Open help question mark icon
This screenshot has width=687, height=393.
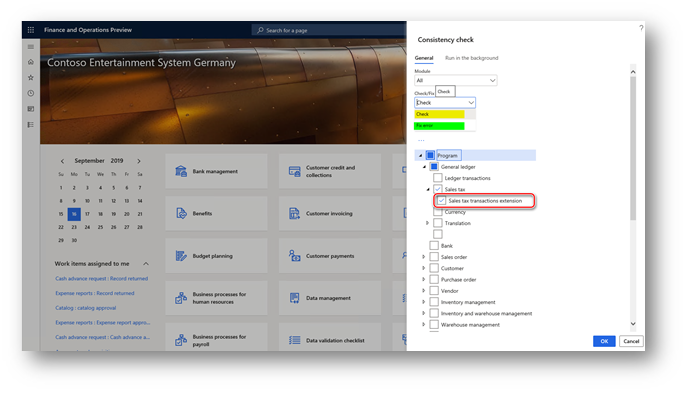(x=641, y=28)
